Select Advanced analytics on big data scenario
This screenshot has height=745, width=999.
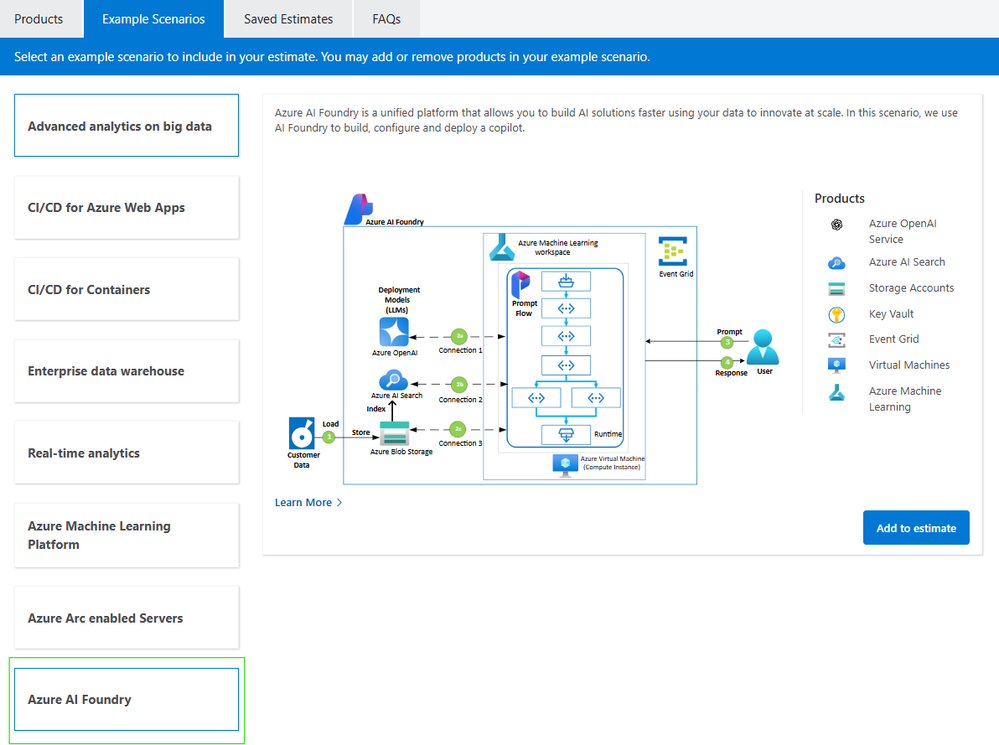point(126,126)
